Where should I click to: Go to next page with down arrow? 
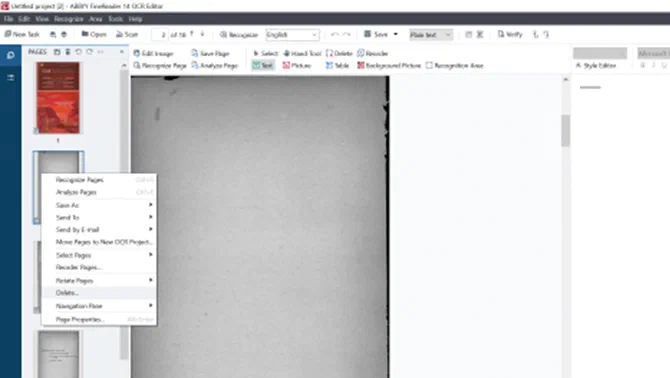coord(202,34)
